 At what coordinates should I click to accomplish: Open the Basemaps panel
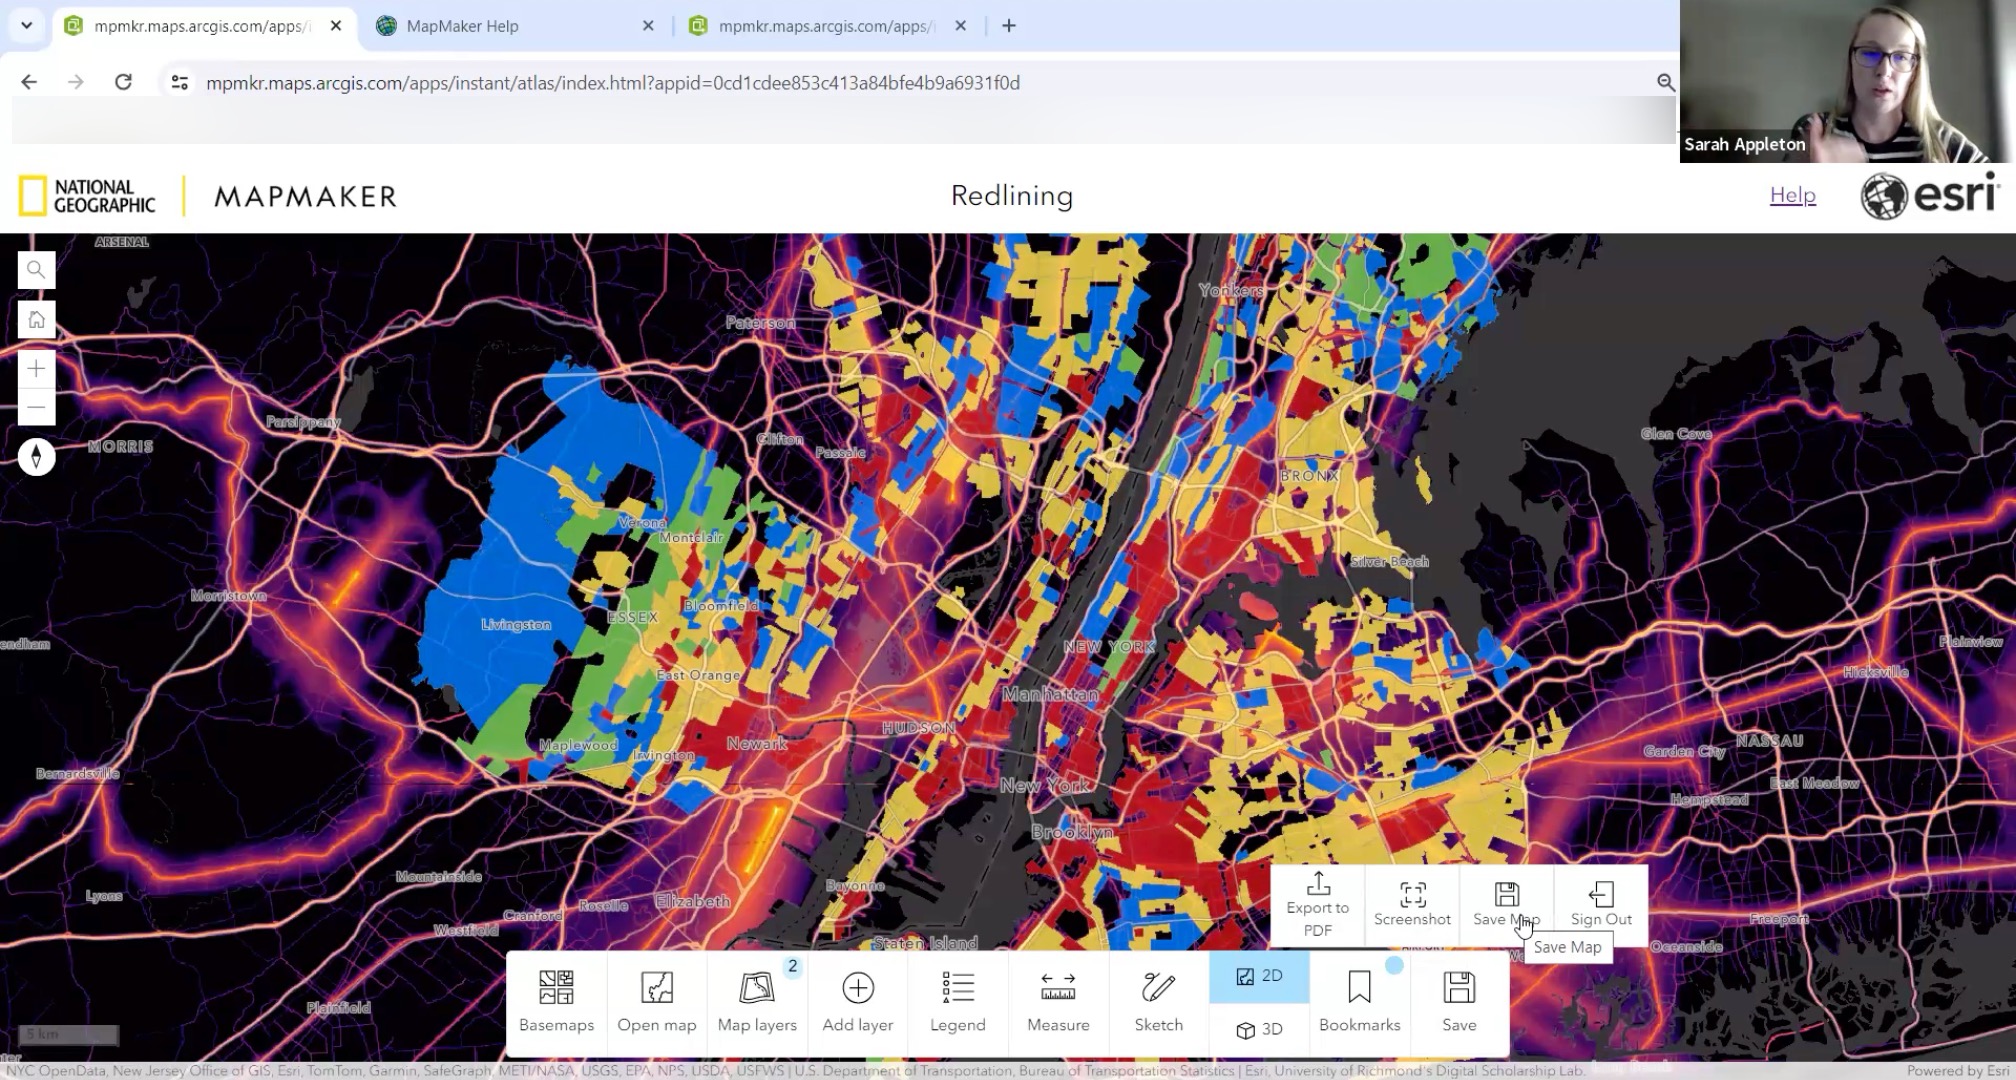click(x=556, y=1000)
